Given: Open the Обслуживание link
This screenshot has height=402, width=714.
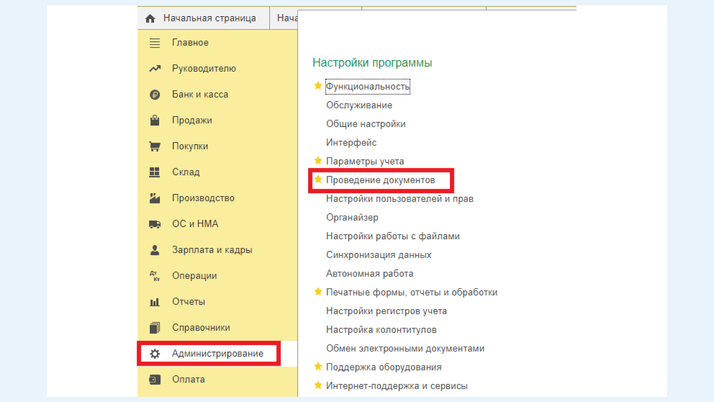Looking at the screenshot, I should [359, 105].
